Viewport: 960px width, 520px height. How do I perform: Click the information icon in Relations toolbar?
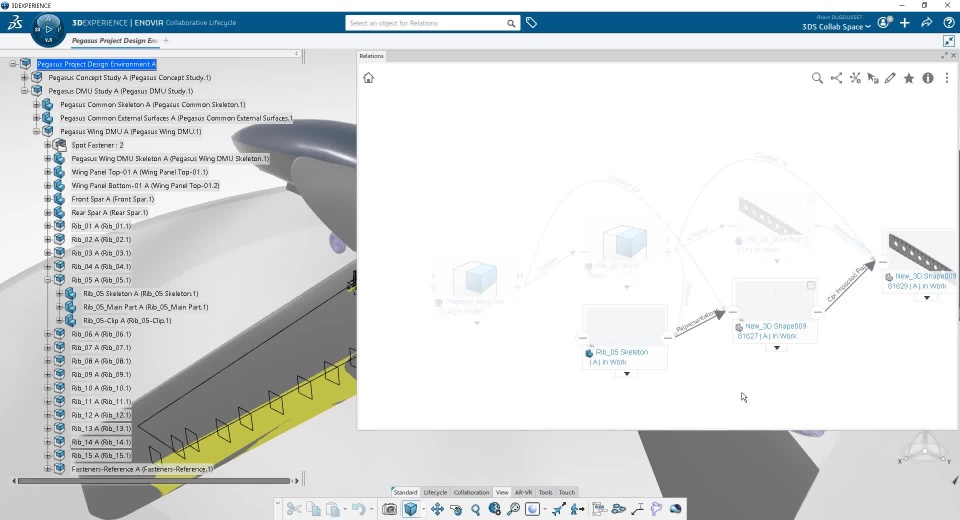pyautogui.click(x=928, y=78)
